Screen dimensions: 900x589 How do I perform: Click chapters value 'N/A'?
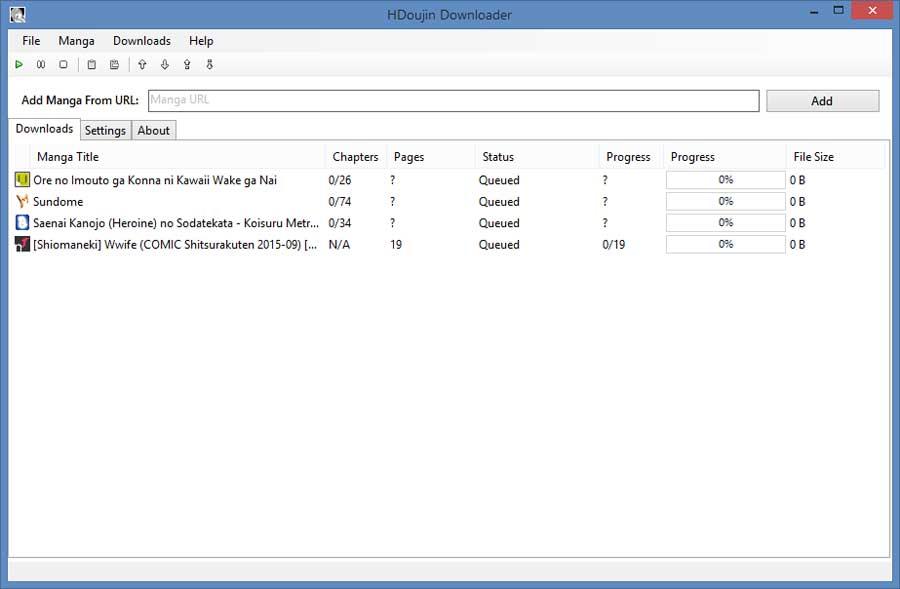pyautogui.click(x=339, y=245)
